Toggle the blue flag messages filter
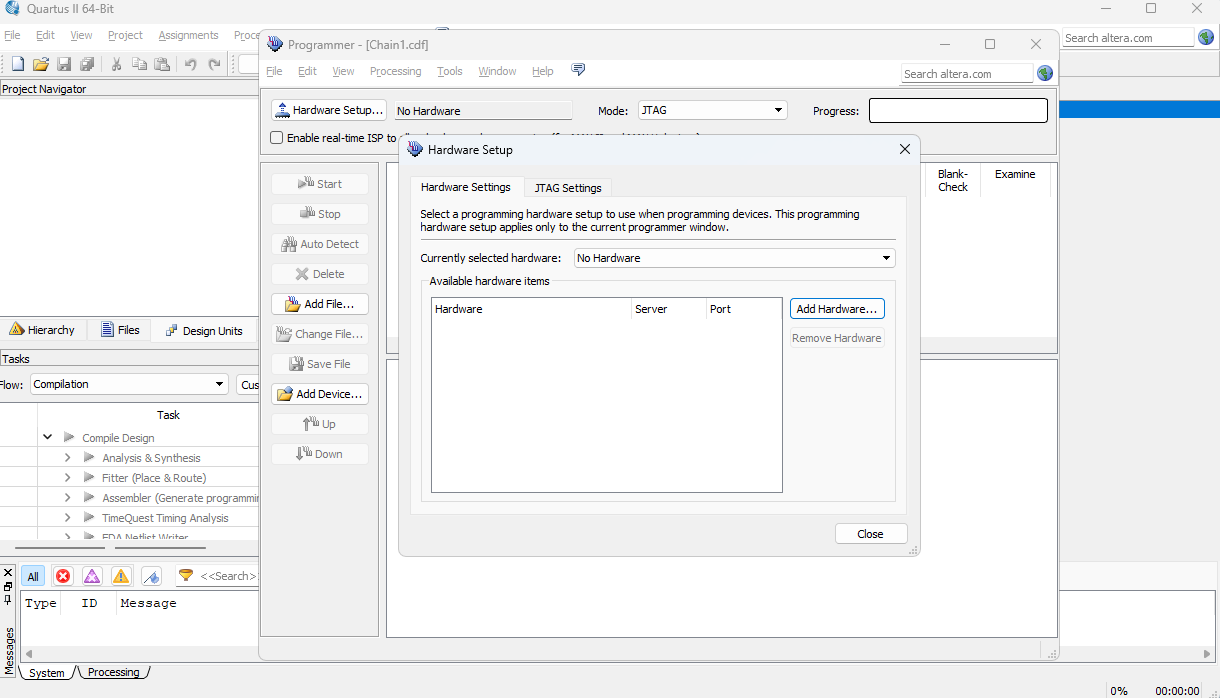Screen dimensions: 1220x698 [151, 576]
